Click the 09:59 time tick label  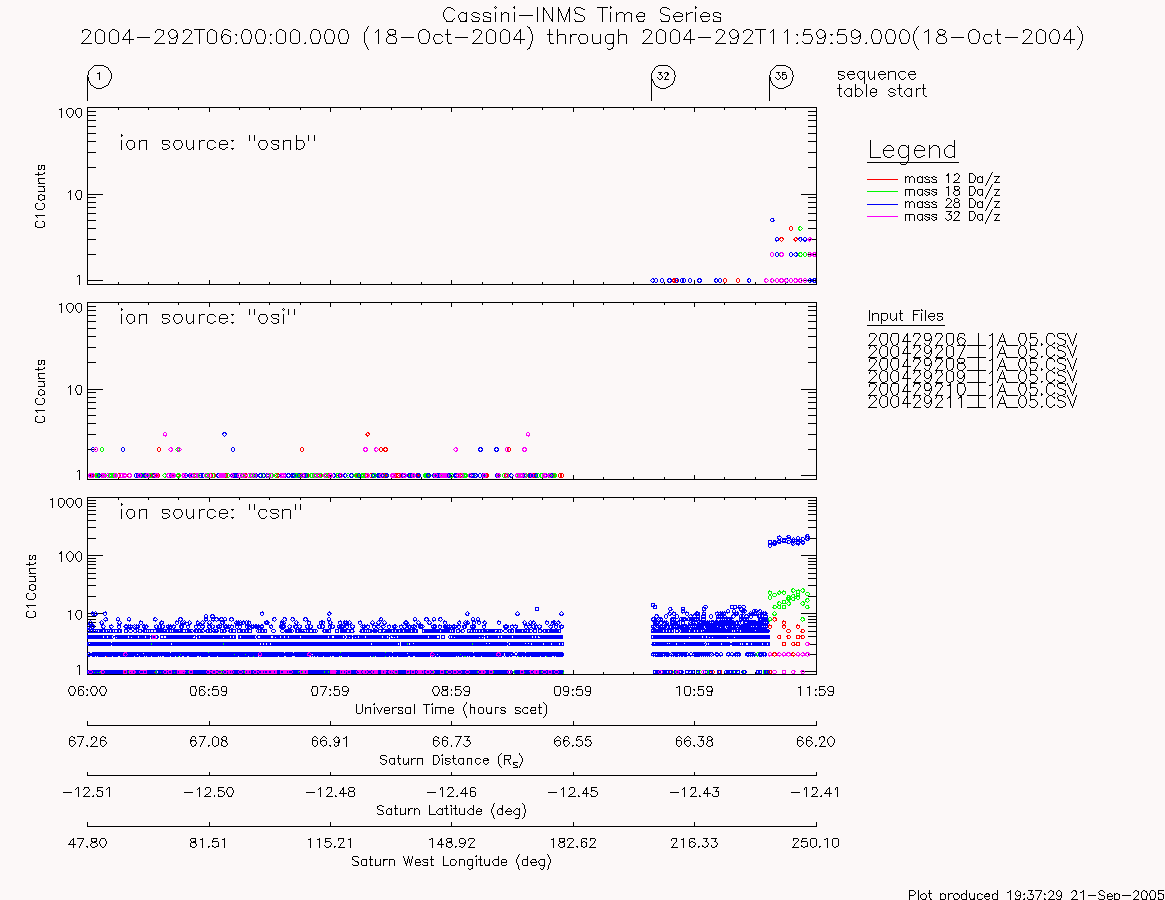pyautogui.click(x=573, y=691)
